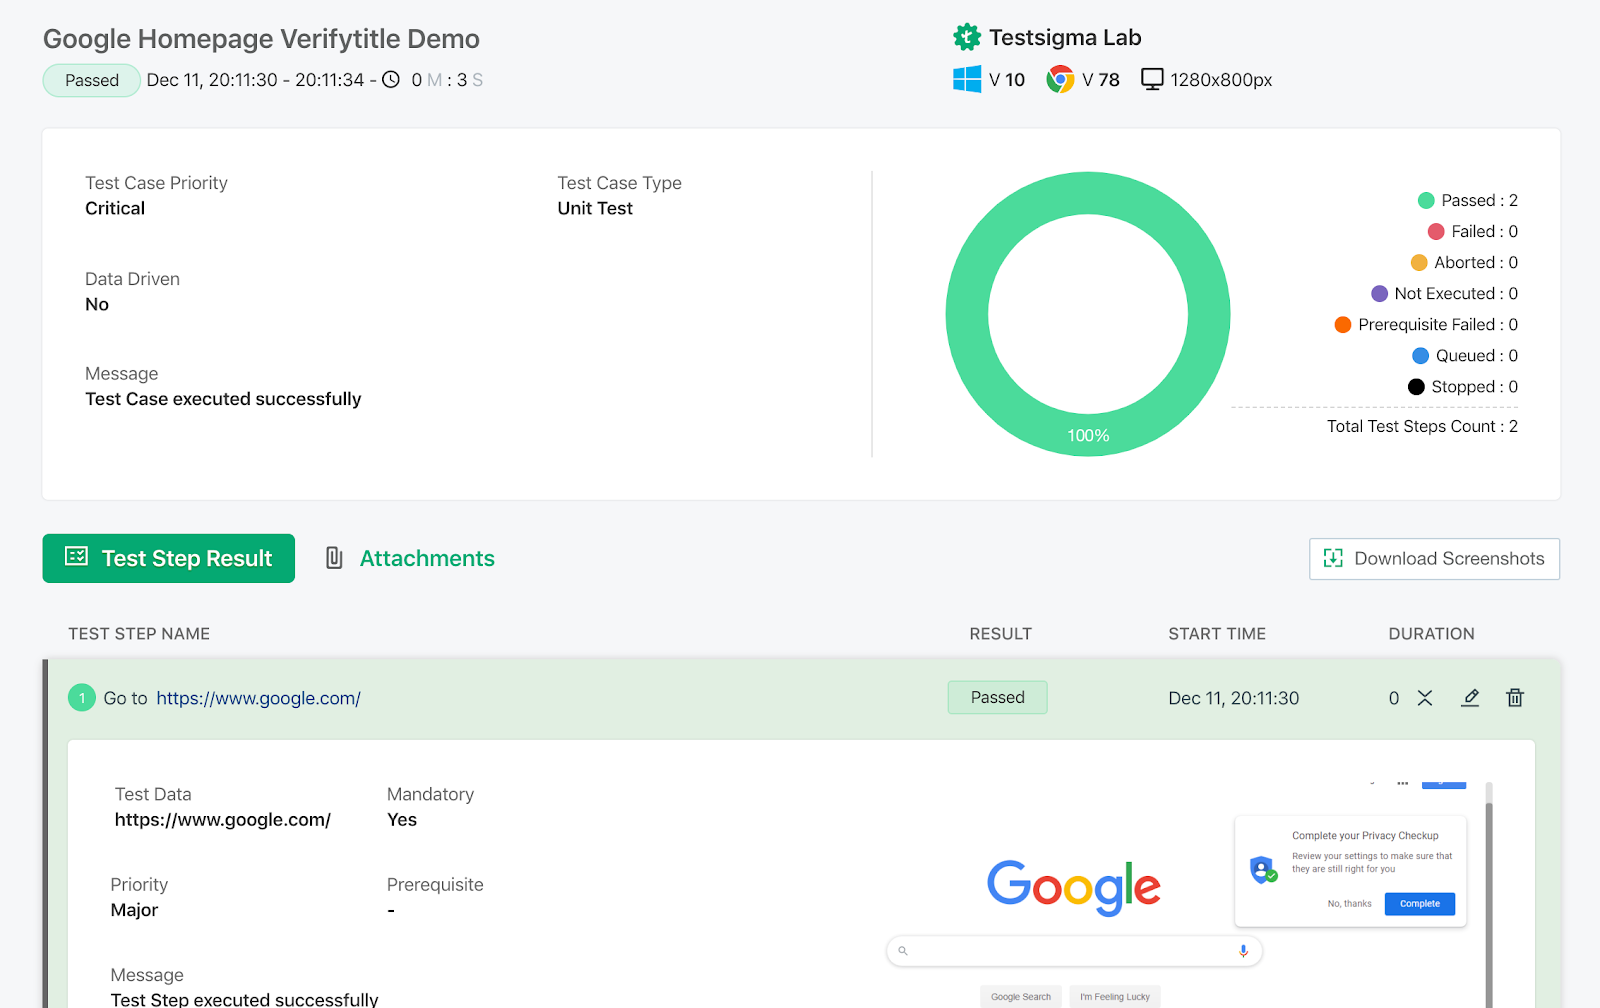Click the Test Case executed successfully message

(x=223, y=399)
